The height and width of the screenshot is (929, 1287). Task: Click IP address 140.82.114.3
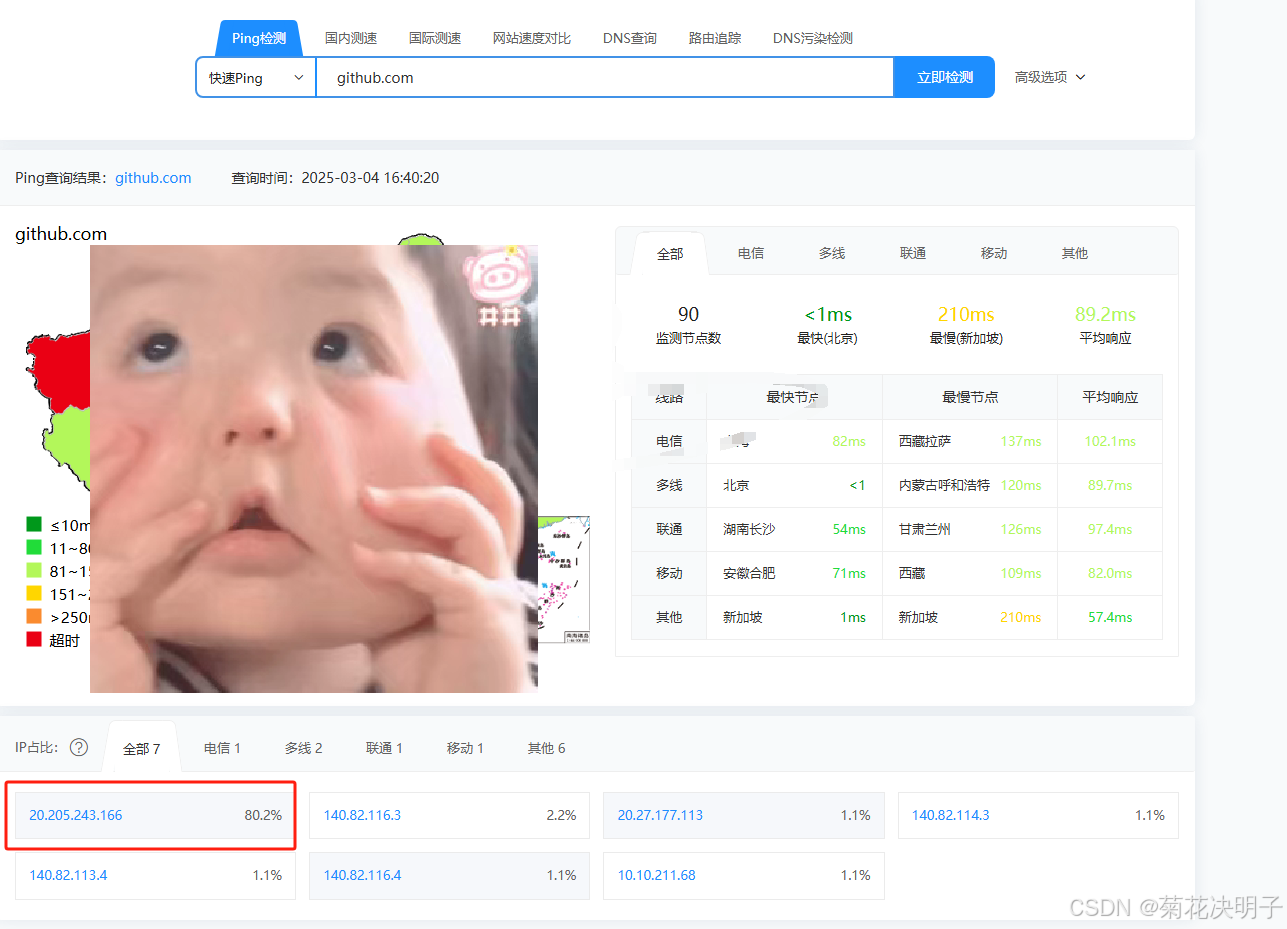(x=950, y=815)
